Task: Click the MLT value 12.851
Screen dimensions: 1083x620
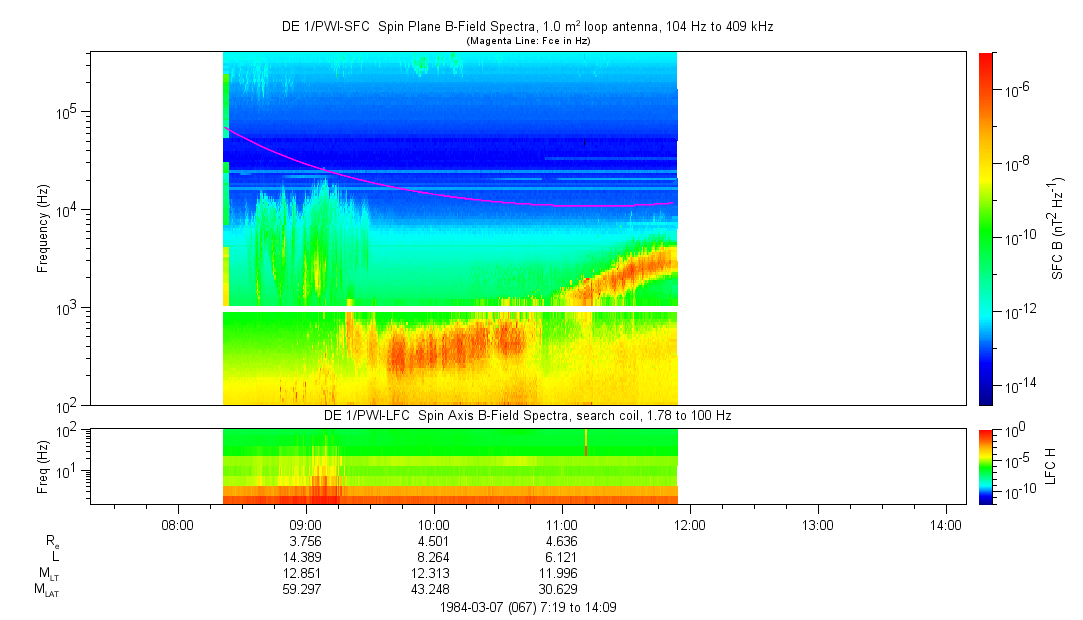Action: 305,573
